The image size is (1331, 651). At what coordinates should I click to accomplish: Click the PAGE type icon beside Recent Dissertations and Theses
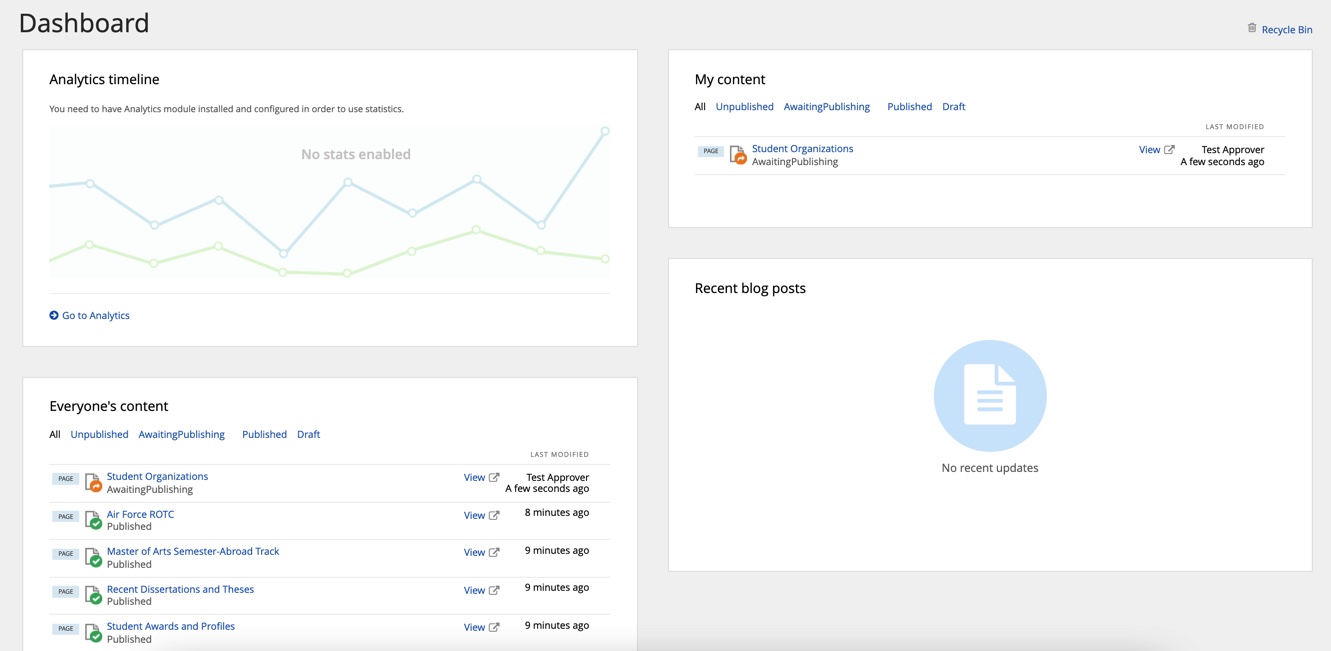(65, 591)
